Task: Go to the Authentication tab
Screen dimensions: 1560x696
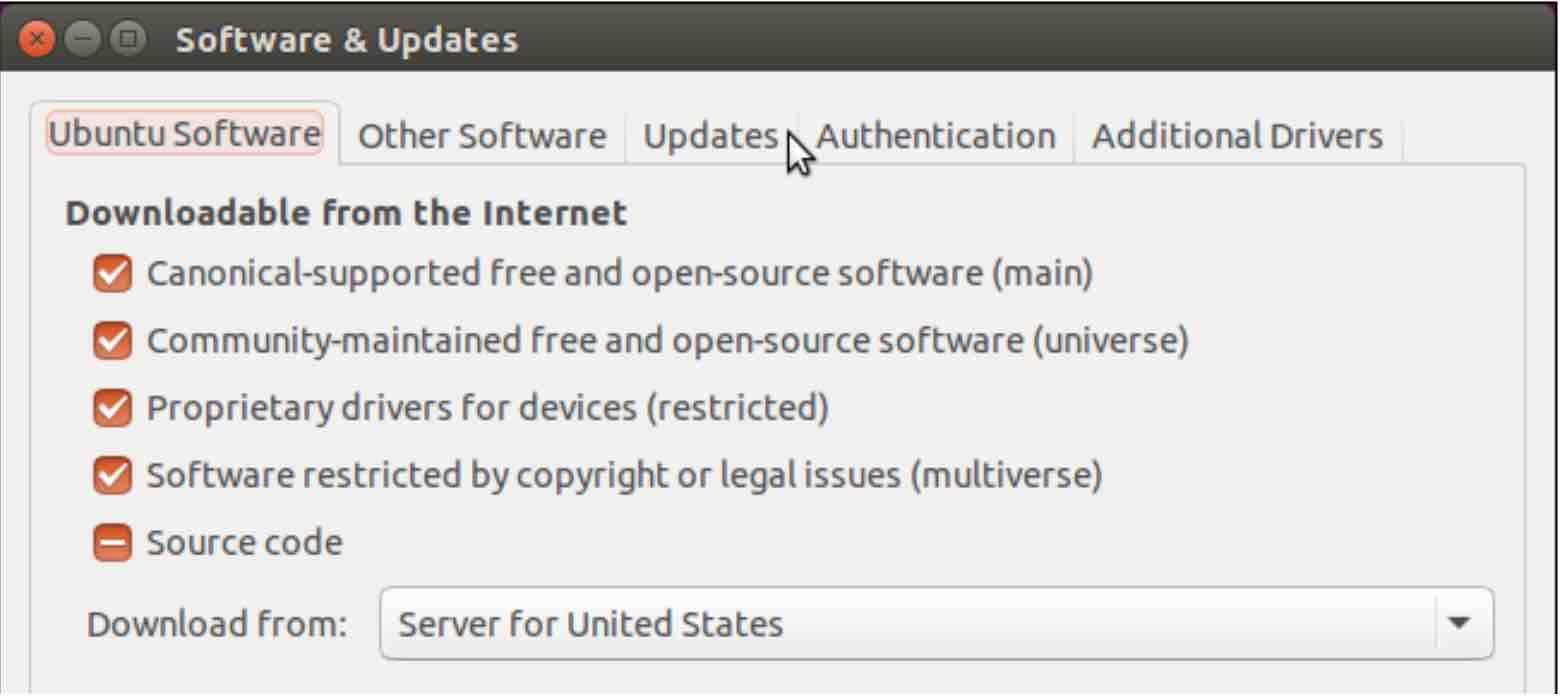Action: [x=936, y=136]
